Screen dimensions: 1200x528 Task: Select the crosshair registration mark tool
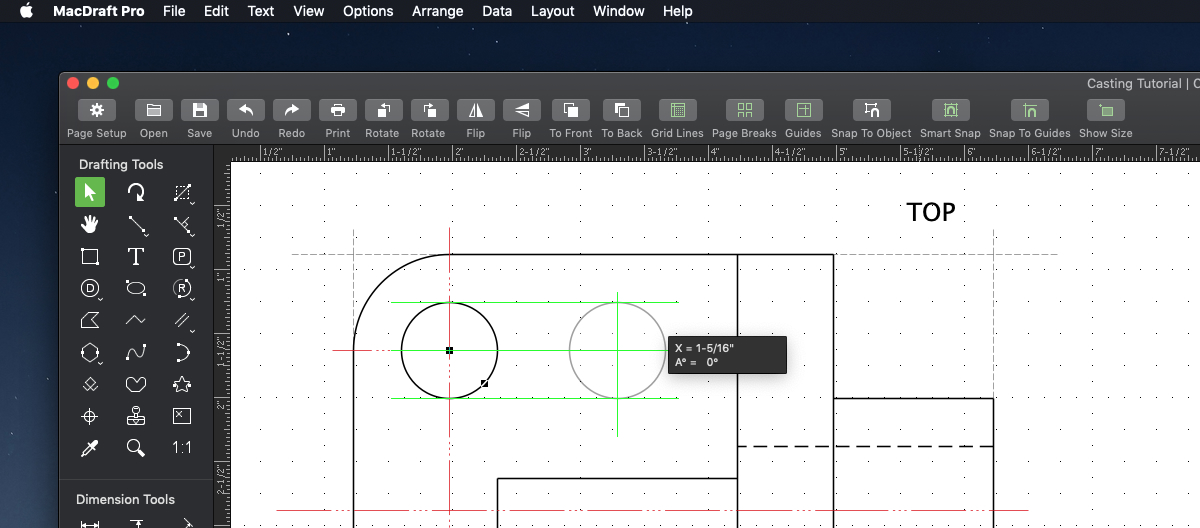click(x=90, y=416)
